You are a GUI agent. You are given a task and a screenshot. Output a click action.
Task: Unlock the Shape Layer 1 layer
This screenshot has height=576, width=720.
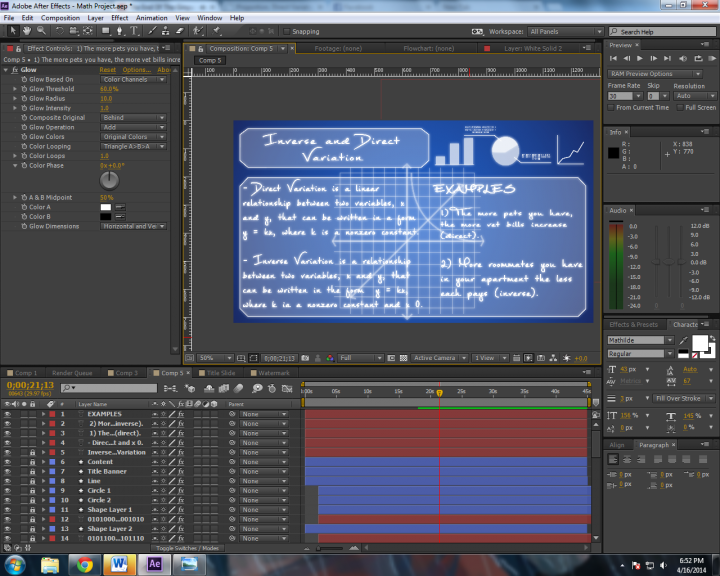(33, 509)
